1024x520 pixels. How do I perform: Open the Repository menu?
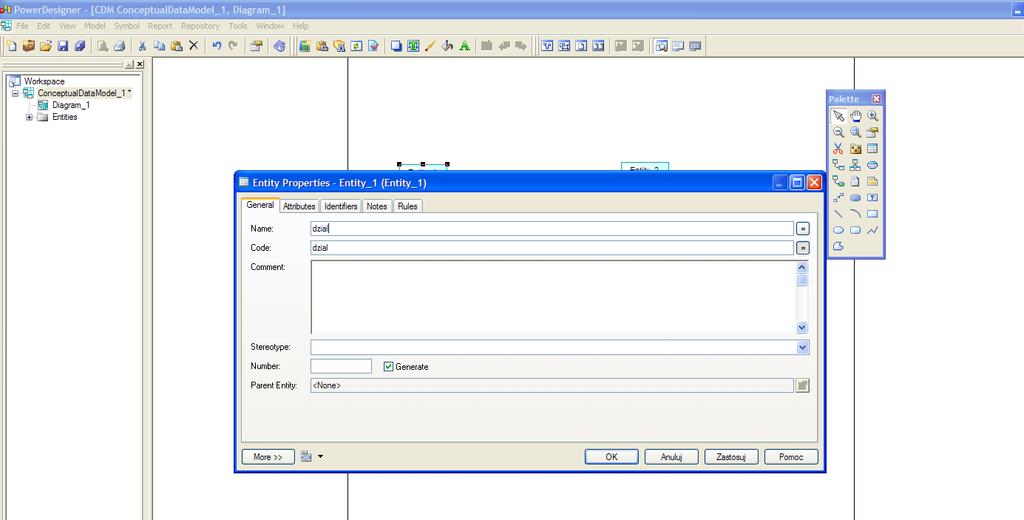click(x=200, y=26)
